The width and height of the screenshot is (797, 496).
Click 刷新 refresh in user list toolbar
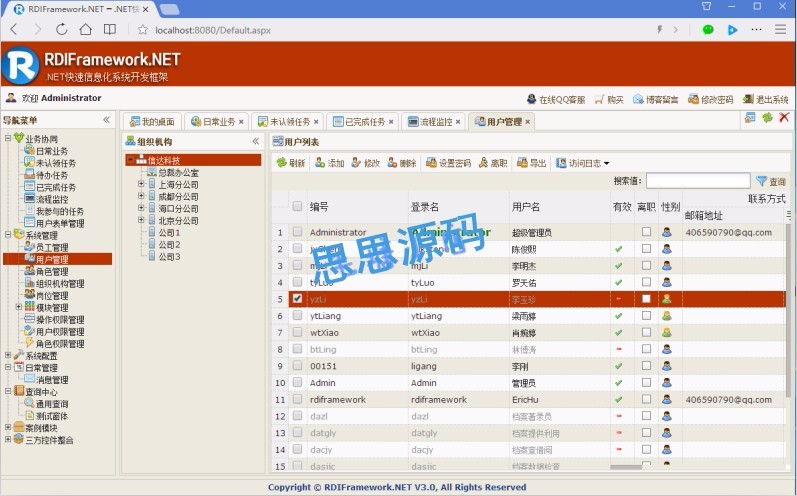[291, 163]
